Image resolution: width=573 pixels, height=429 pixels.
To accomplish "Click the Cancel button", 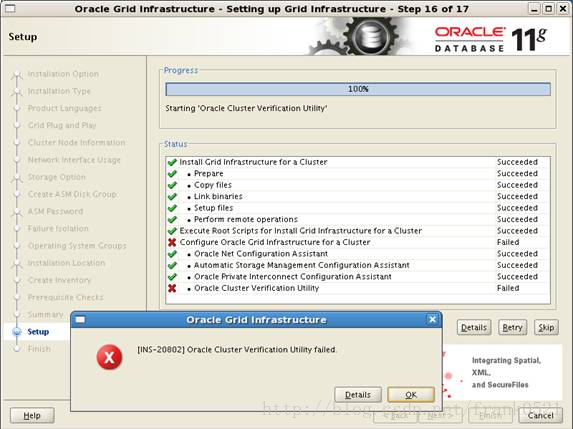I will coord(540,415).
